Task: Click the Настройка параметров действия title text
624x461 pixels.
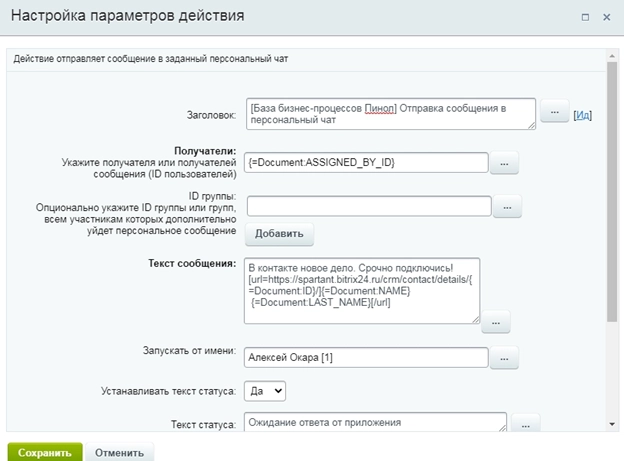Action: click(128, 16)
